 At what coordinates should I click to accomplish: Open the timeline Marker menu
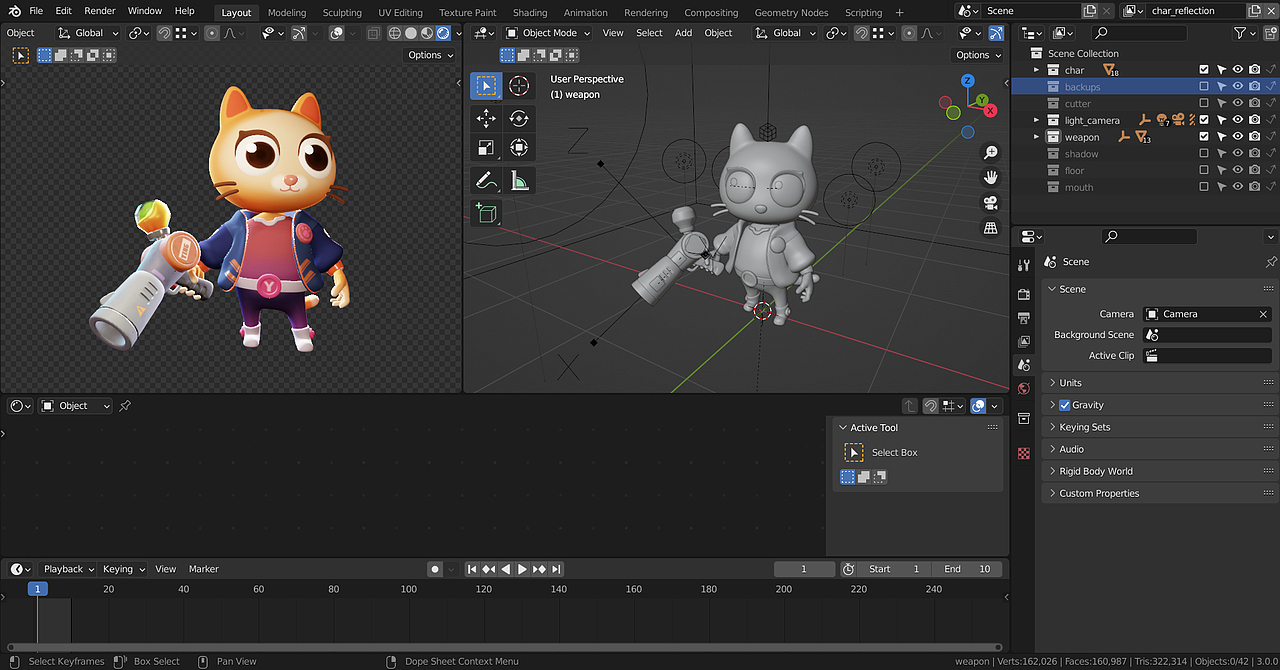203,569
